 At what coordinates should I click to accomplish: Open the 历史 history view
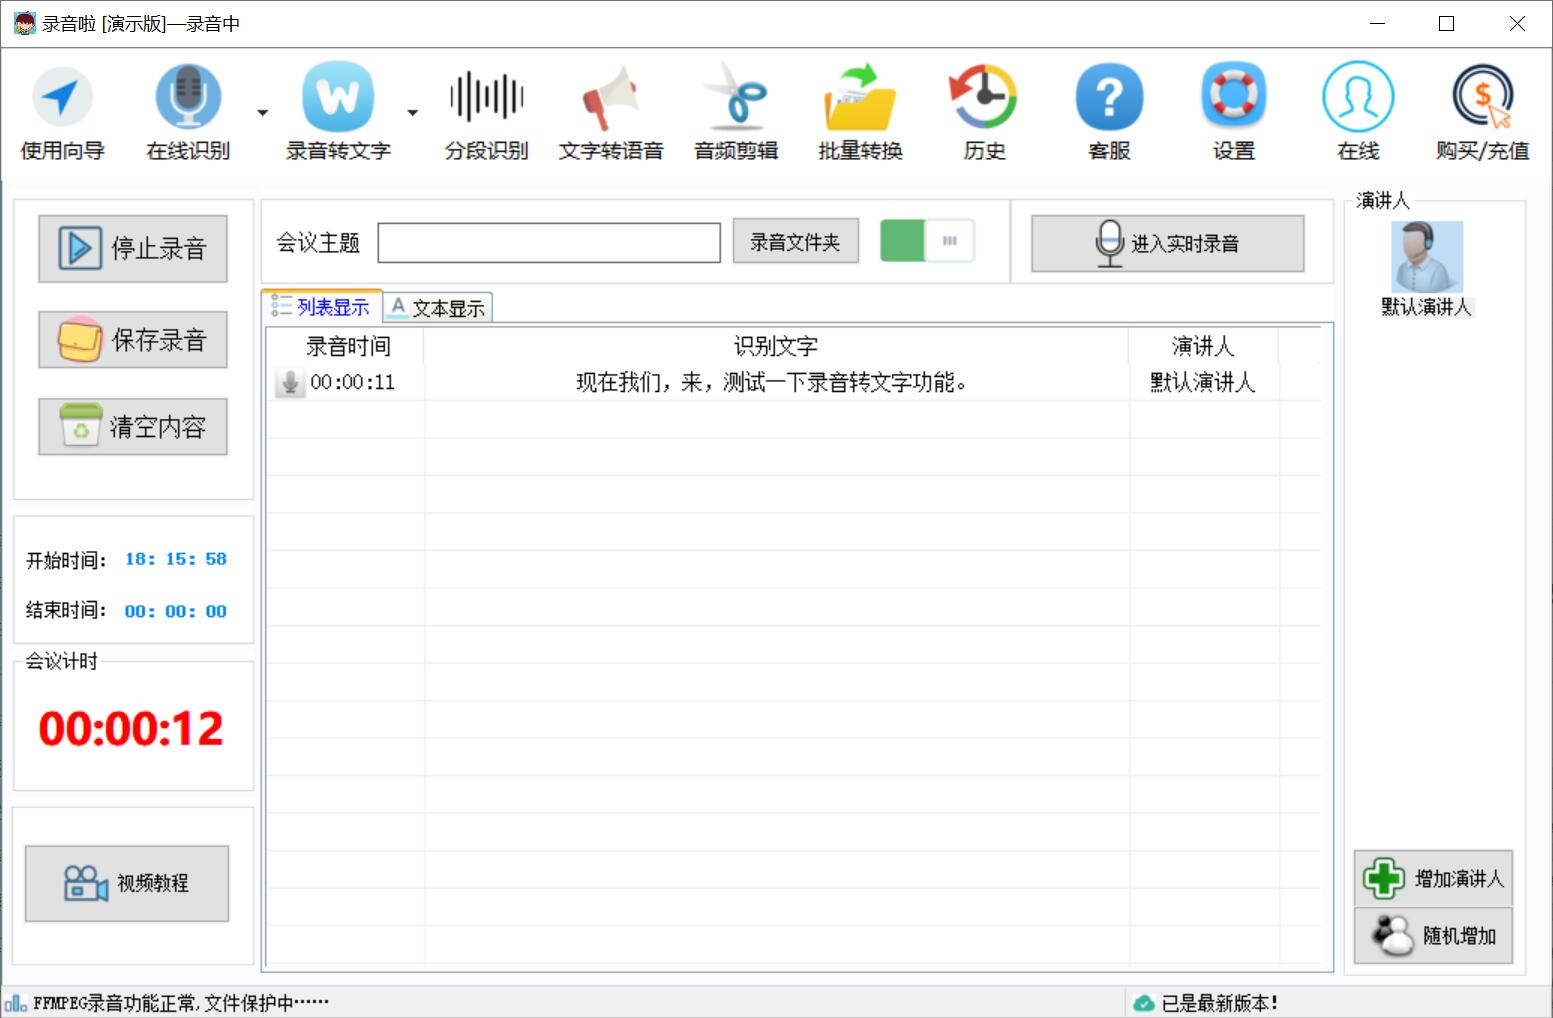(x=984, y=112)
